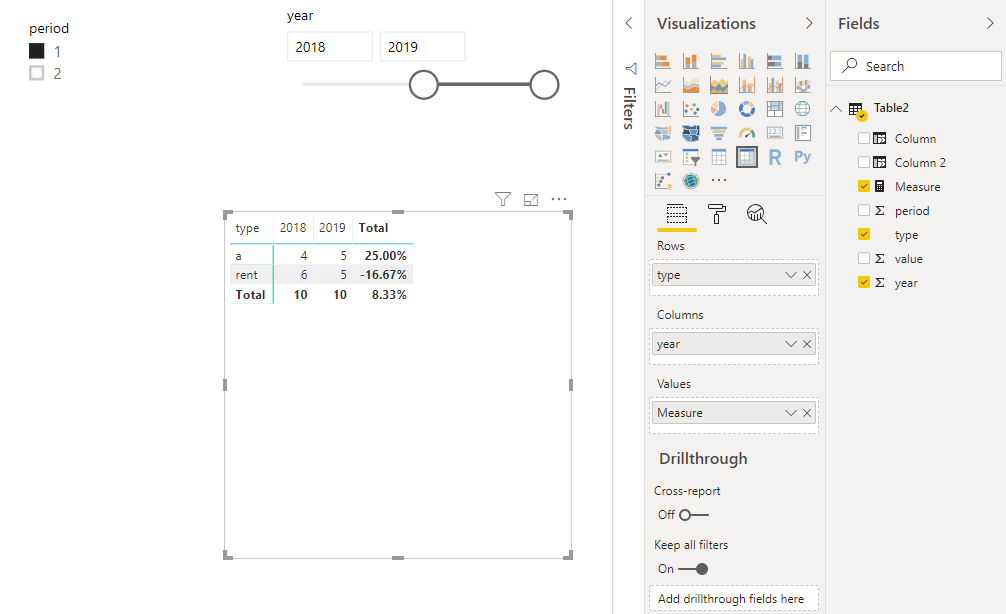1006x614 pixels.
Task: Select the ArcGIS Maps visual
Action: point(691,181)
